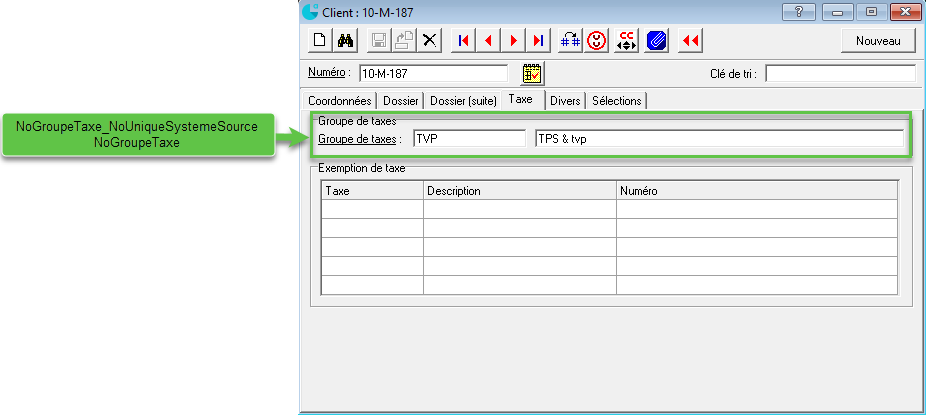Open attachments with the paperclip icon
This screenshot has width=926, height=415.
[x=656, y=41]
